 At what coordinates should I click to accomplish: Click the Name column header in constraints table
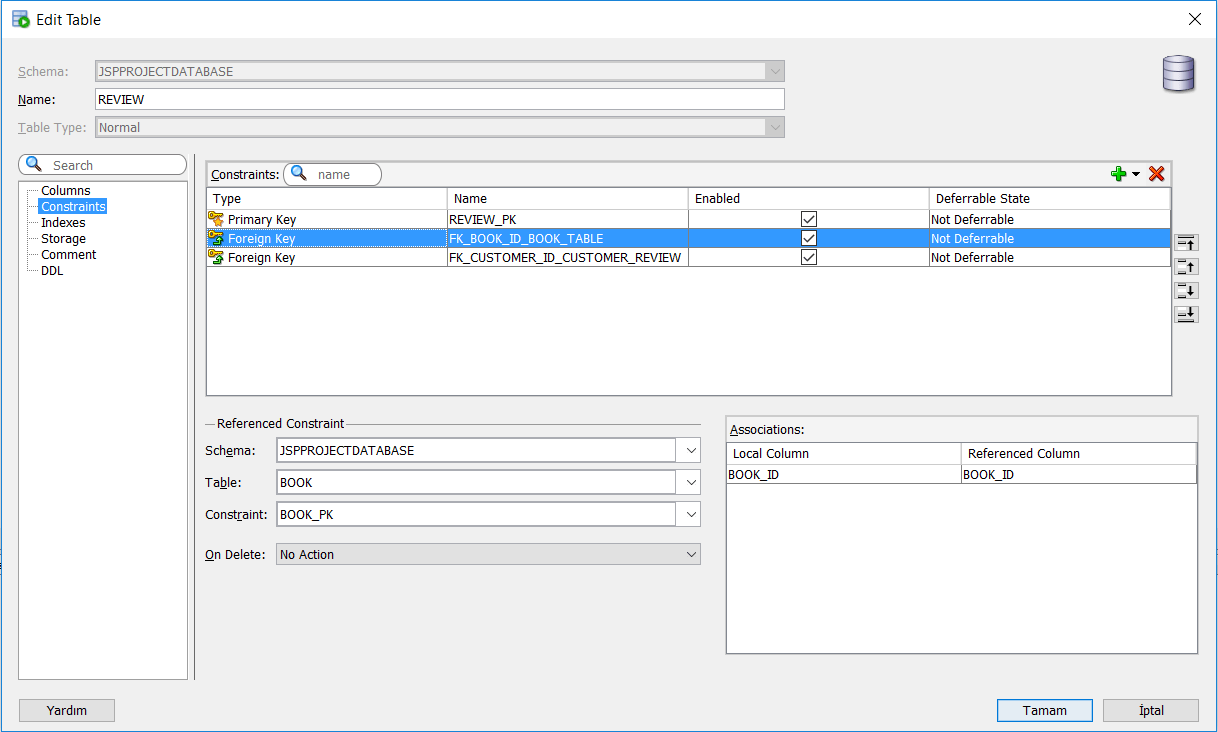point(568,198)
